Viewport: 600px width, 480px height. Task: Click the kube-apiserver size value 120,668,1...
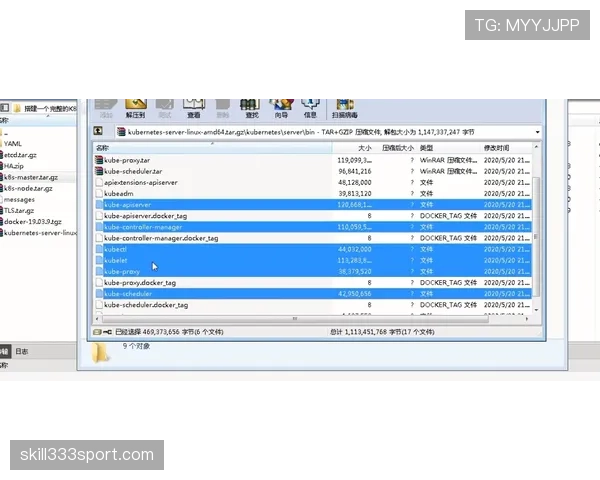pyautogui.click(x=354, y=205)
